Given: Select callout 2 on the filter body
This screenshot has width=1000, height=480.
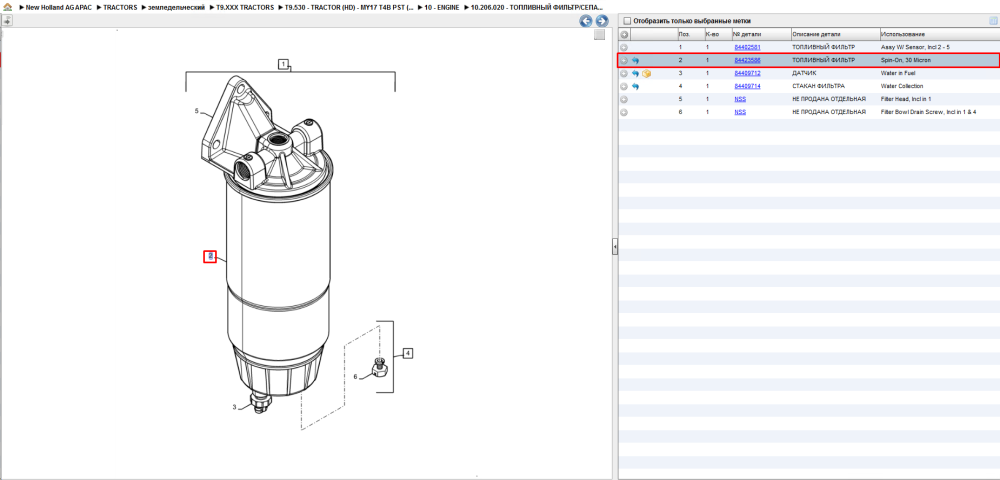Looking at the screenshot, I should (x=210, y=257).
